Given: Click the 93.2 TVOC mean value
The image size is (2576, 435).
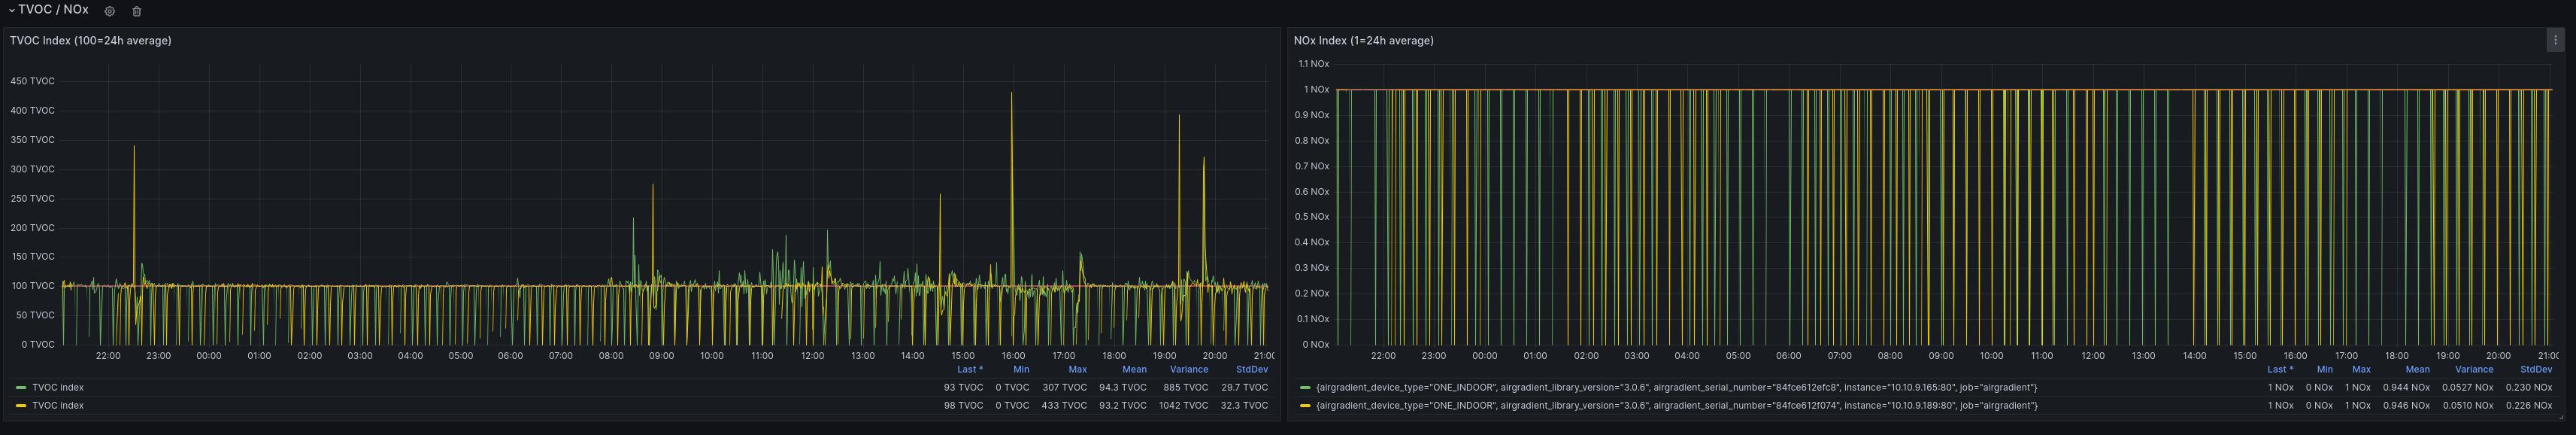Looking at the screenshot, I should [1122, 405].
